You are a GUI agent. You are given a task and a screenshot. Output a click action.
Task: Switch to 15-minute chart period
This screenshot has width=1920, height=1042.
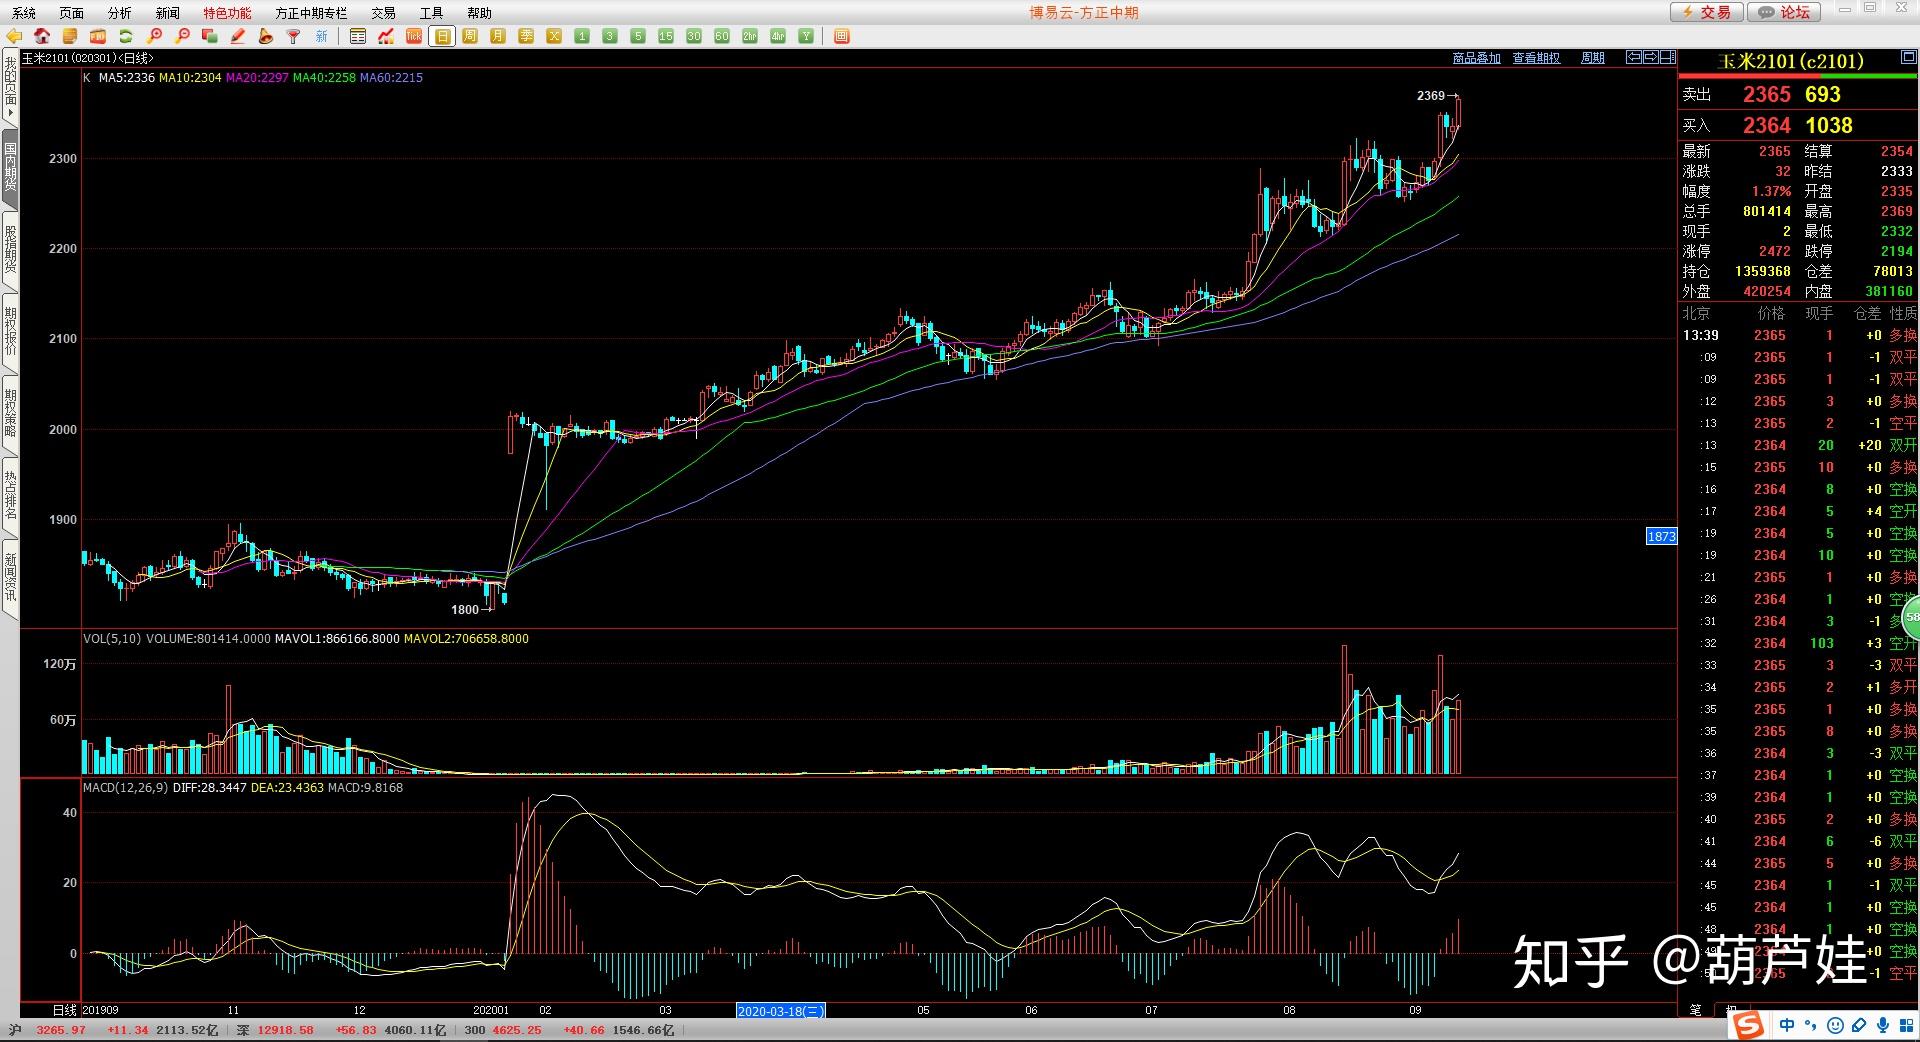click(666, 37)
